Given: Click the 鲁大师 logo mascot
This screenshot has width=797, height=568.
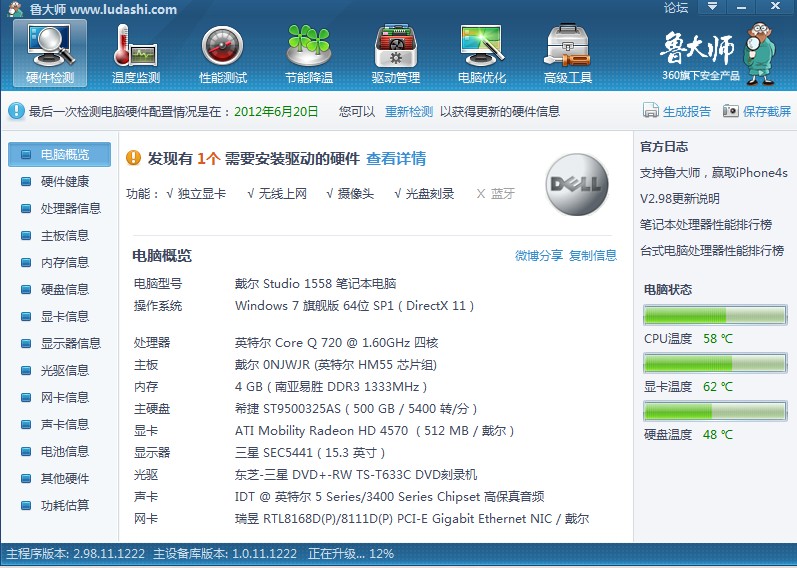Looking at the screenshot, I should pyautogui.click(x=760, y=53).
